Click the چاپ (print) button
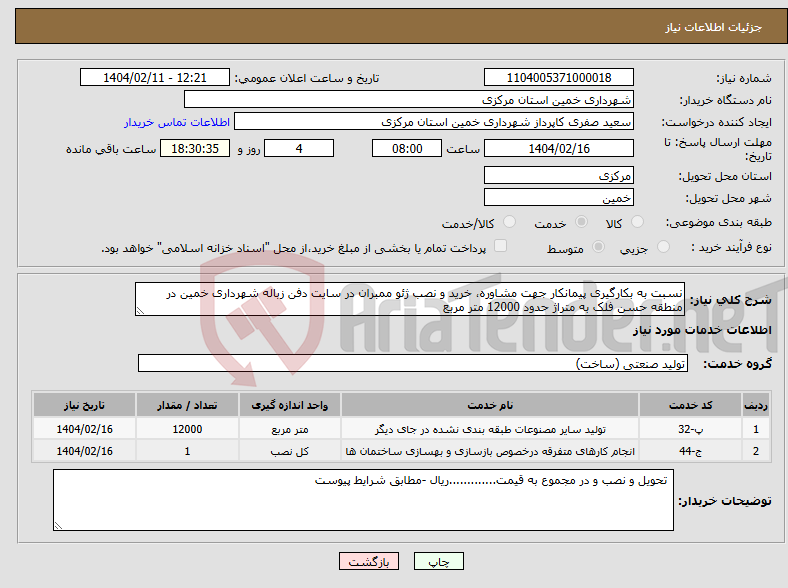This screenshot has height=588, width=788. pos(438,562)
